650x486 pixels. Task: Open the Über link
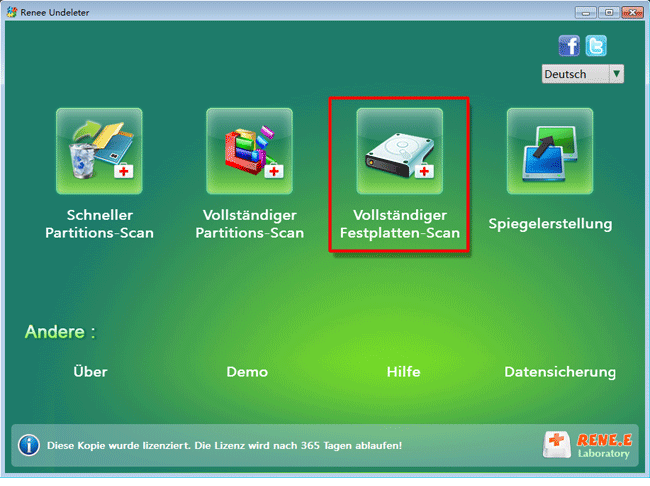(90, 372)
